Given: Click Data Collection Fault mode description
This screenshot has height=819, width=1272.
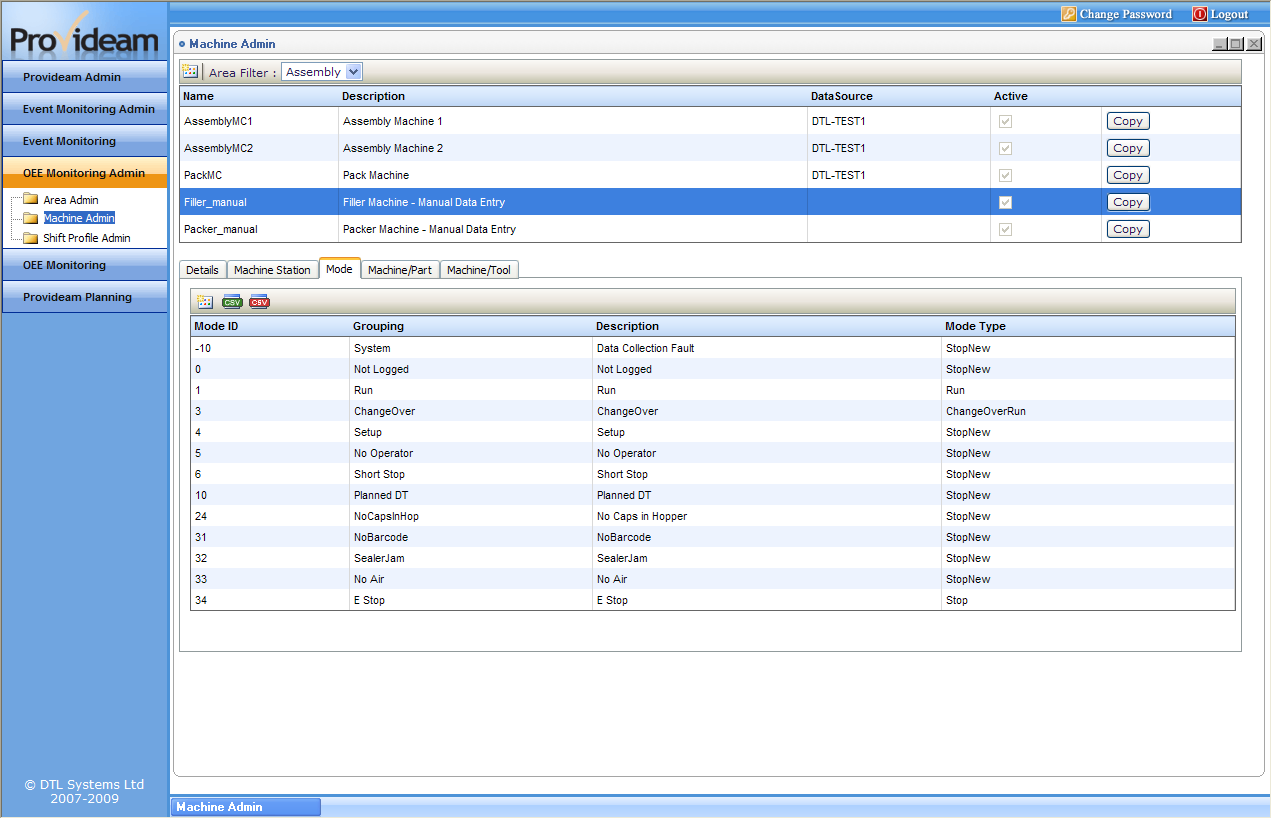Looking at the screenshot, I should [645, 348].
